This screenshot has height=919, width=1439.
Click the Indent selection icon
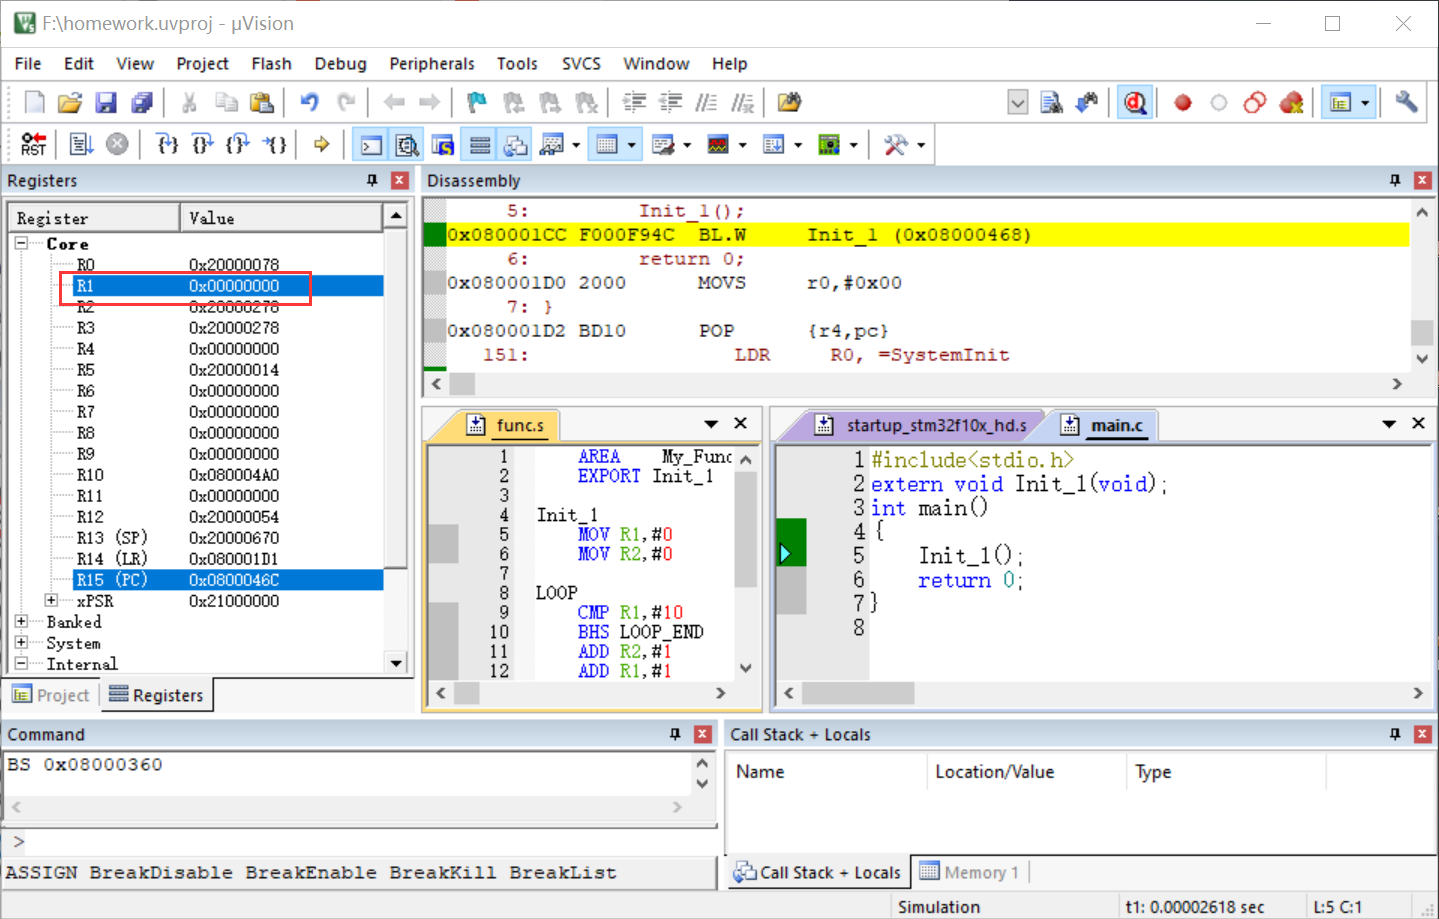click(634, 102)
